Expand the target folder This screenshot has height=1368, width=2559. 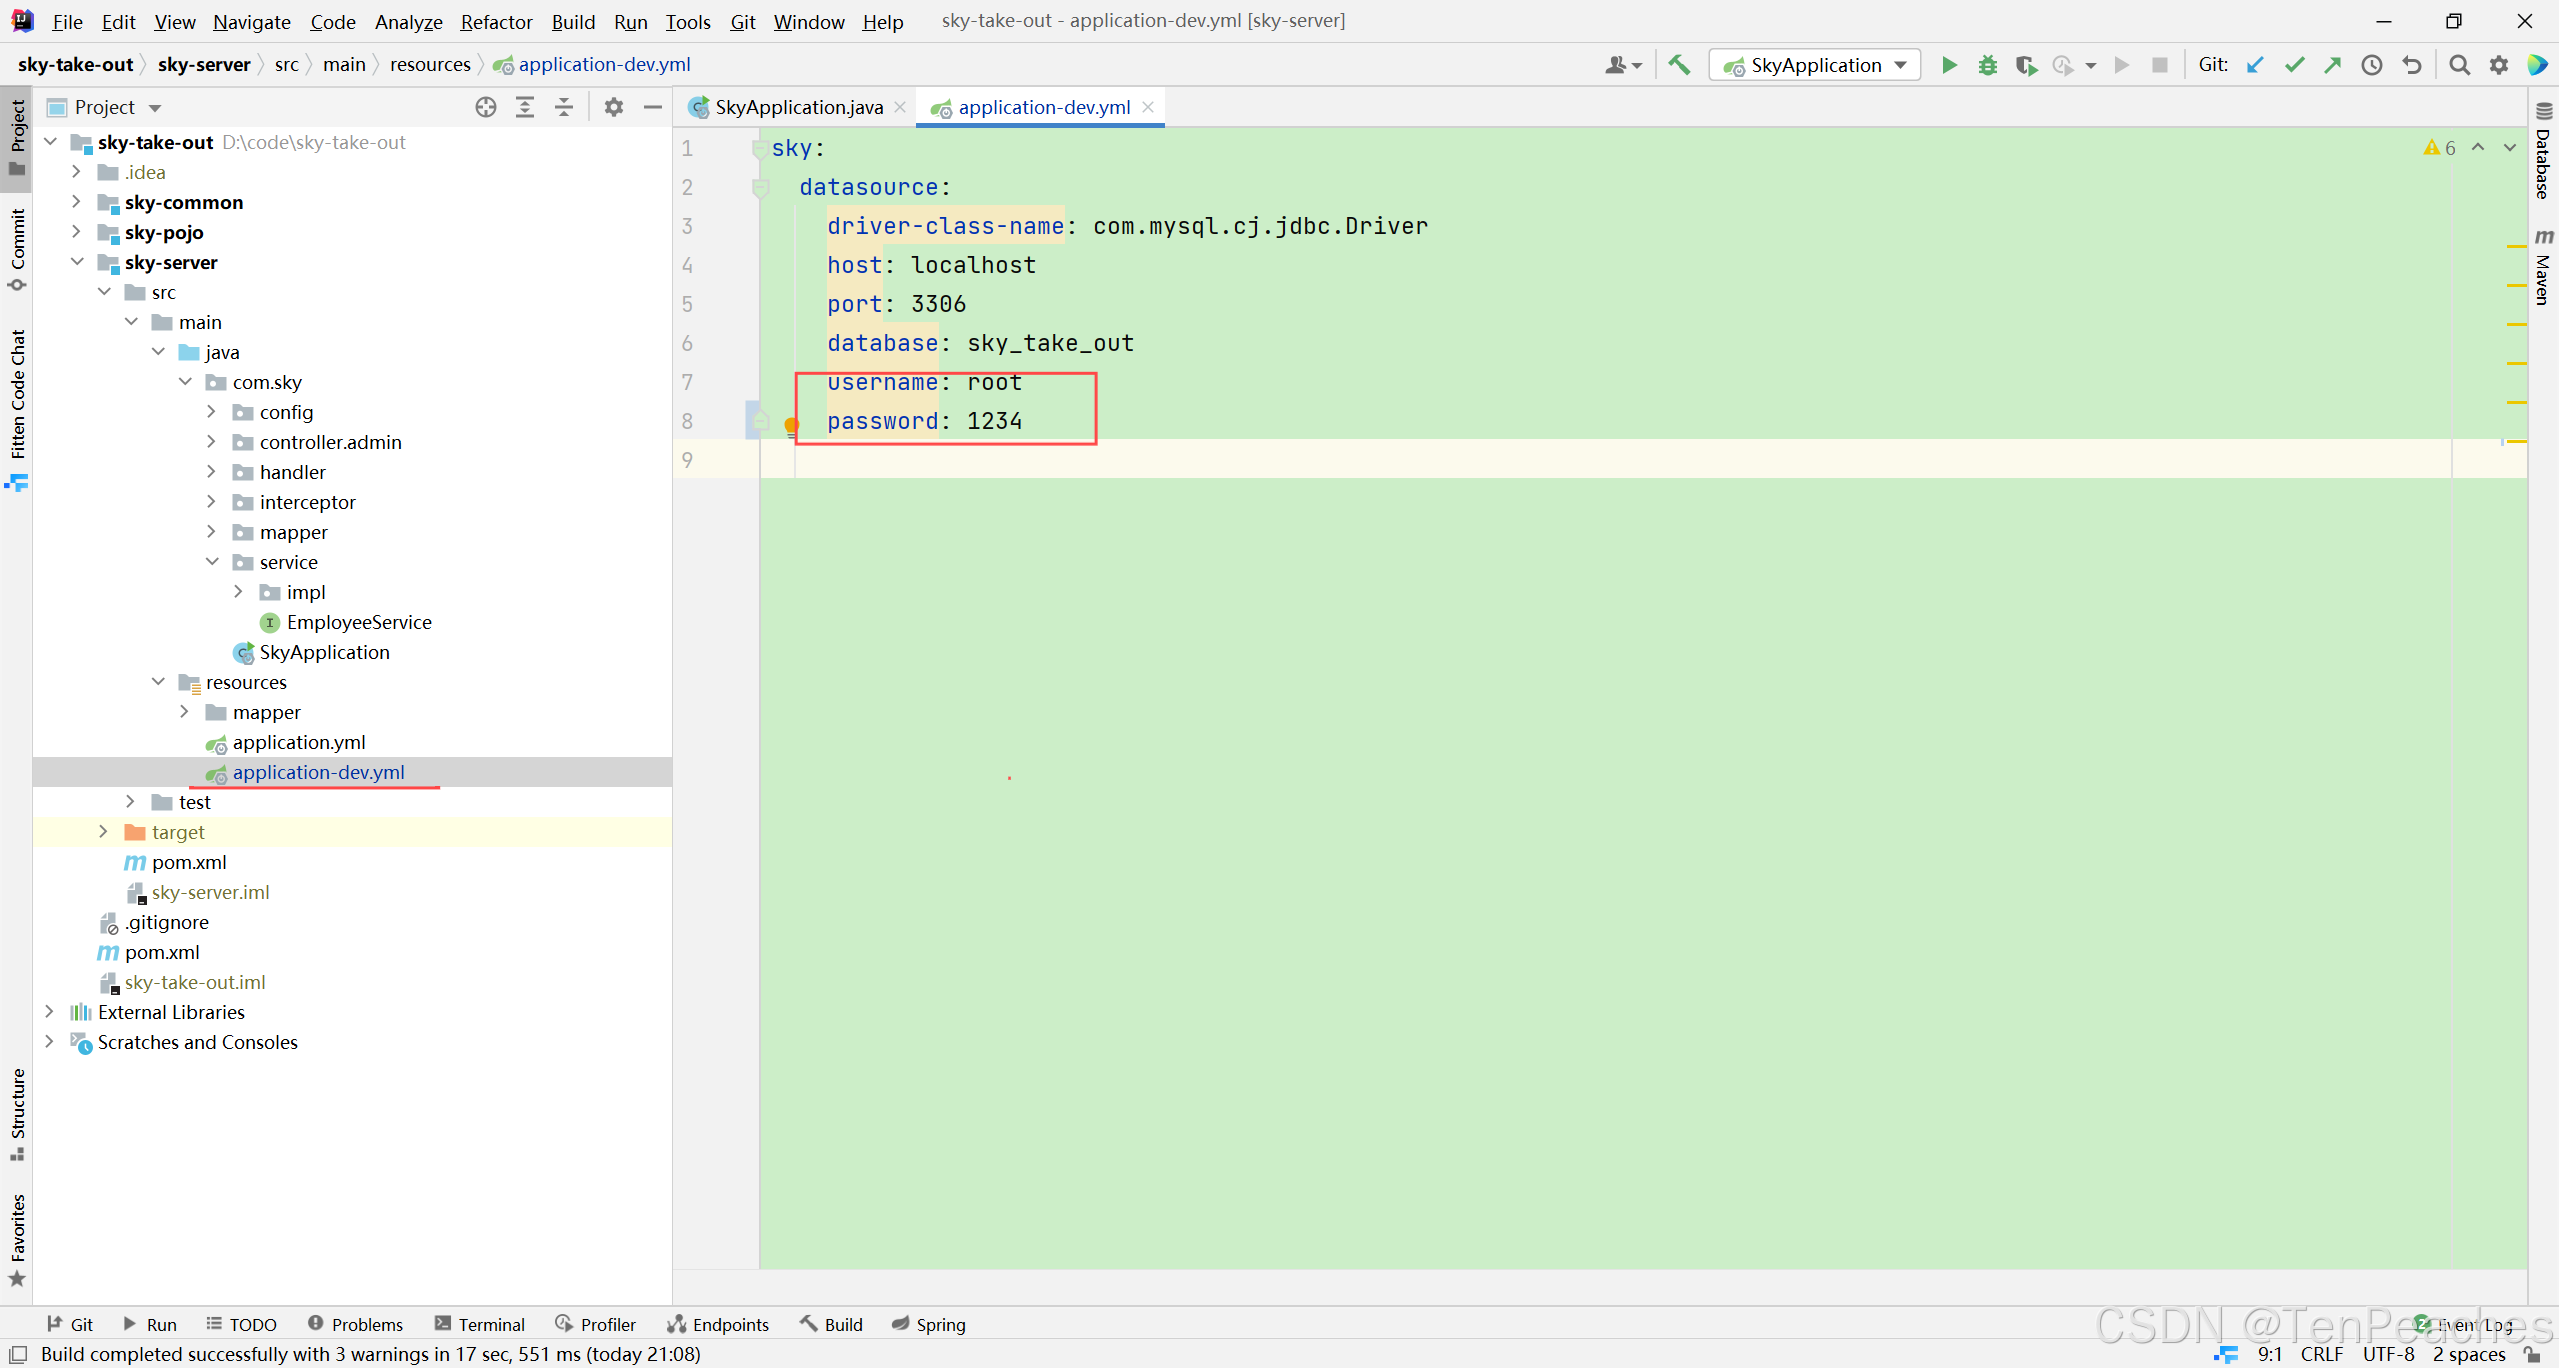click(x=103, y=832)
